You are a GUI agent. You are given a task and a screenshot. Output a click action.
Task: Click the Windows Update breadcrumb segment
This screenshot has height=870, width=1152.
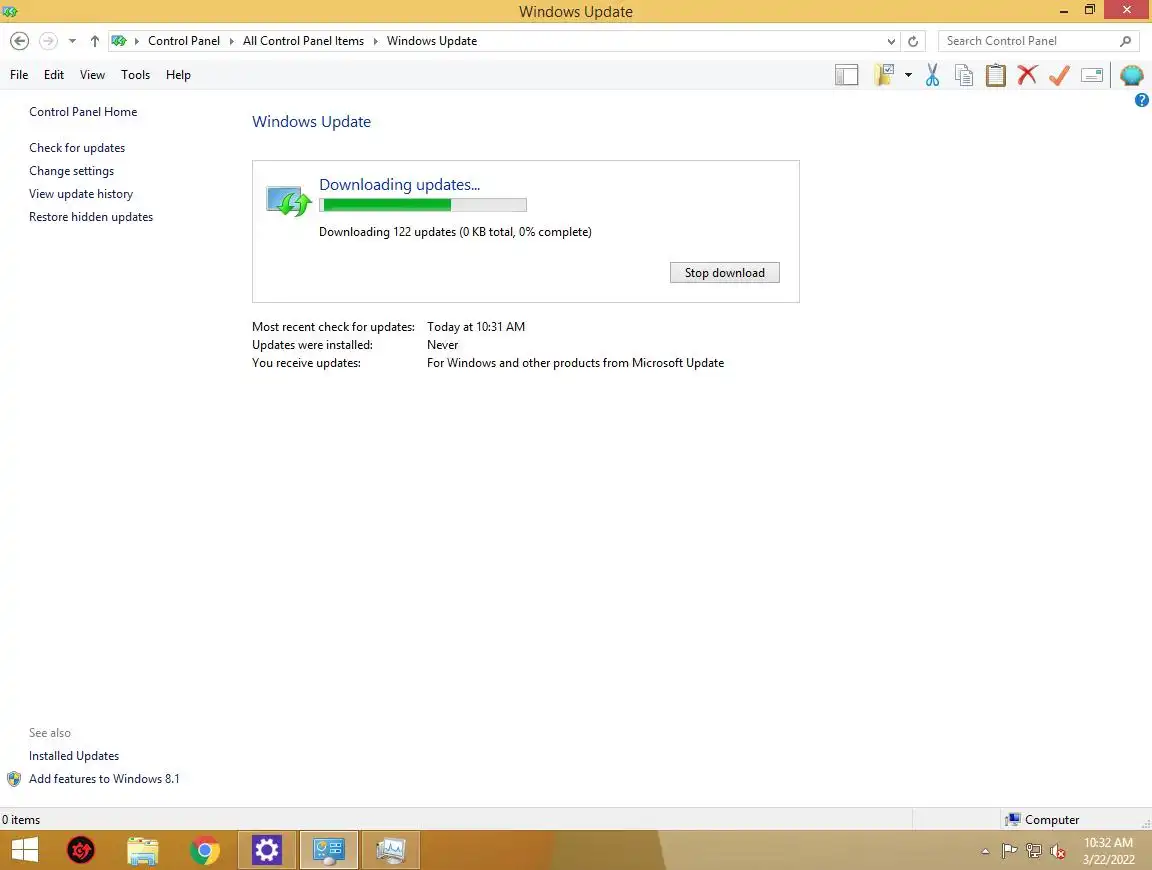pyautogui.click(x=432, y=41)
